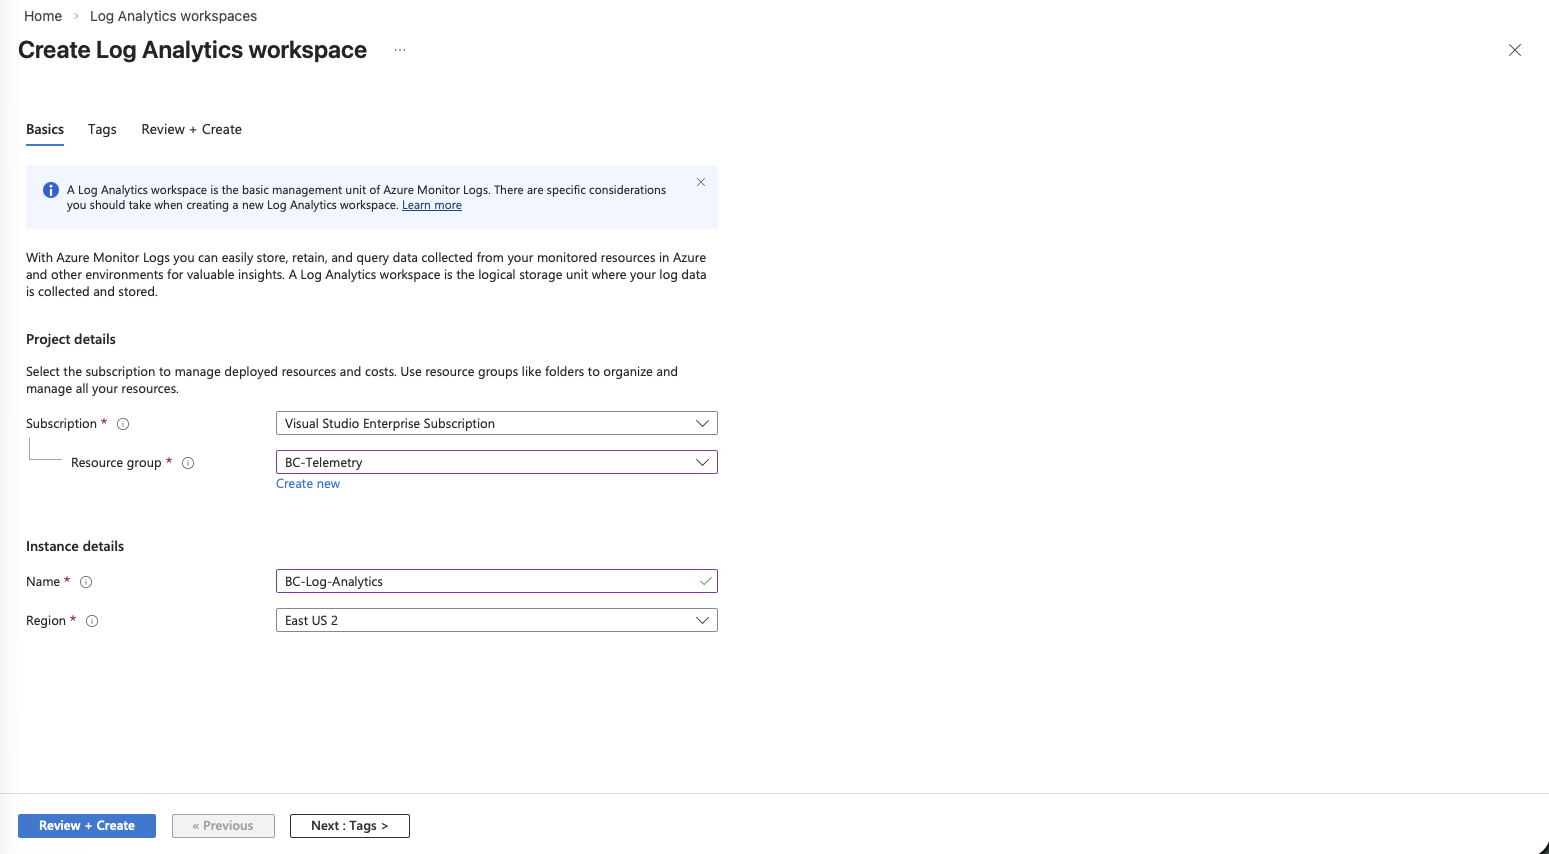
Task: Click the Name field info icon
Action: coord(86,582)
